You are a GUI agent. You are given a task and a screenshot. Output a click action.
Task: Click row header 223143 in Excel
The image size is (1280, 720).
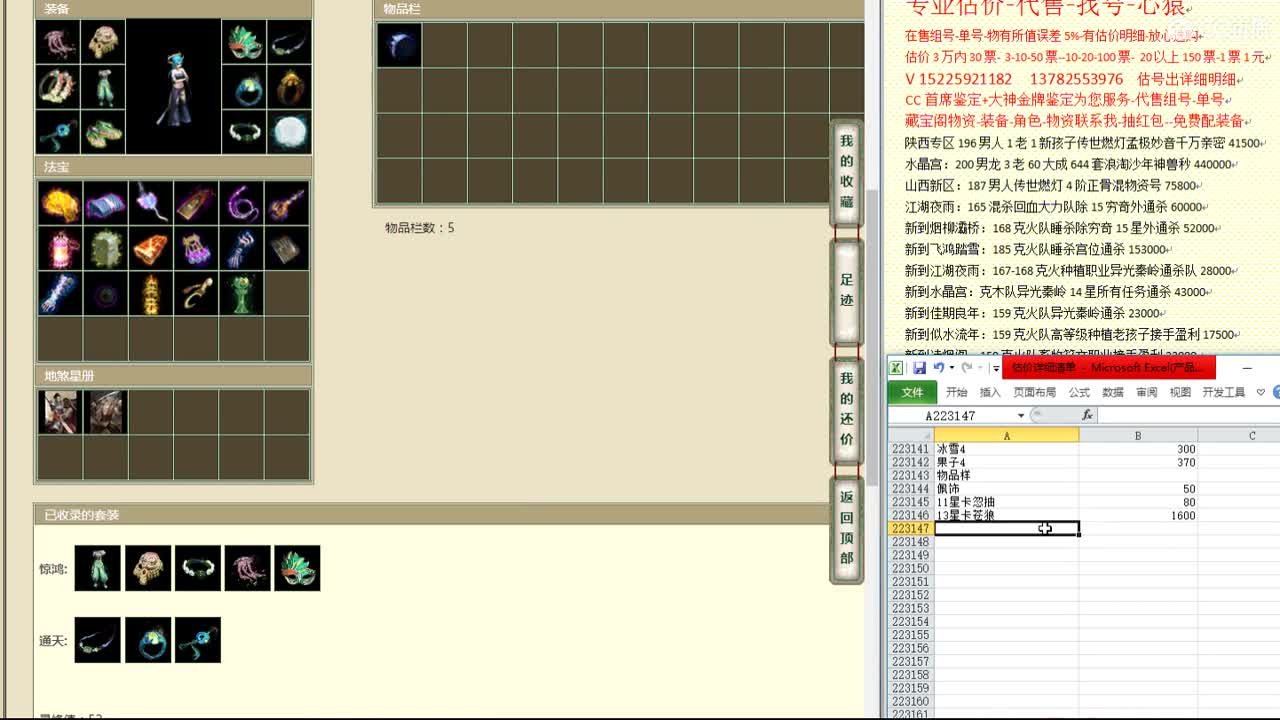click(911, 475)
